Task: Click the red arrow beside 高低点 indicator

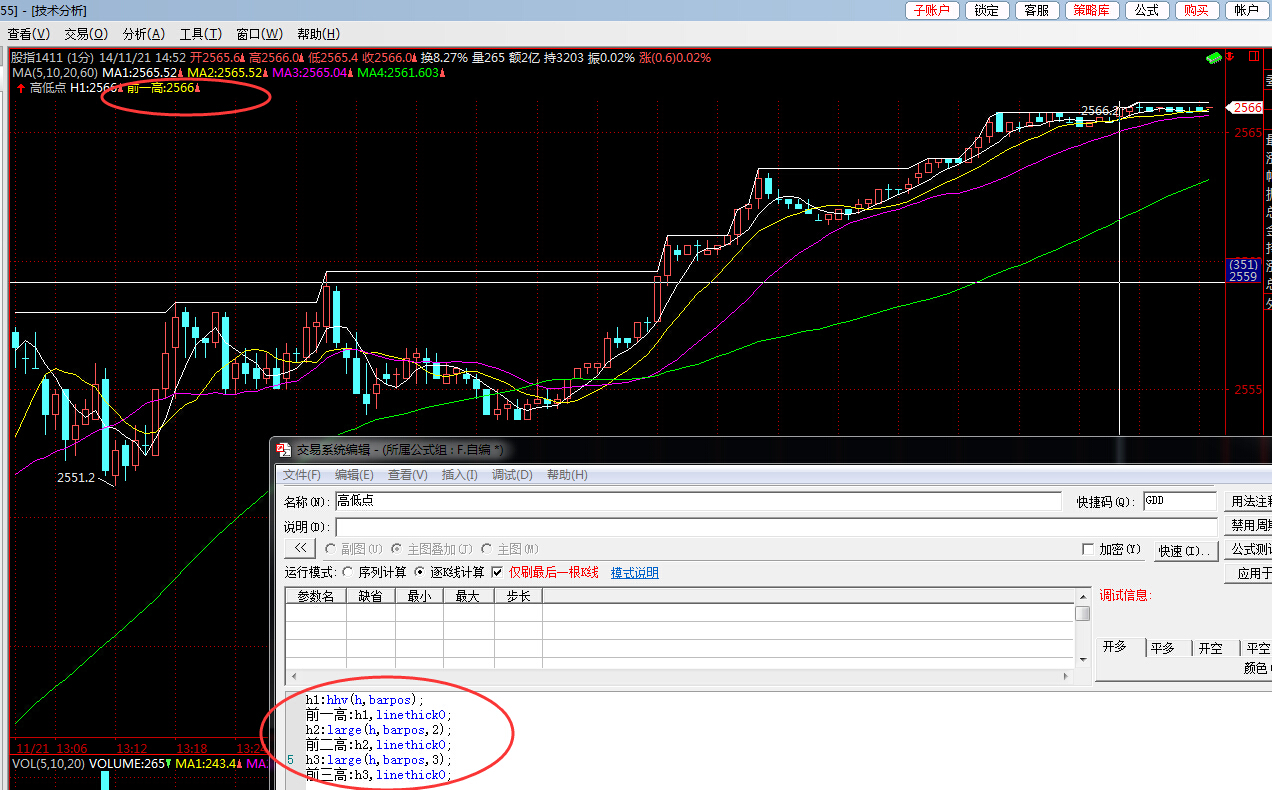Action: pyautogui.click(x=20, y=88)
